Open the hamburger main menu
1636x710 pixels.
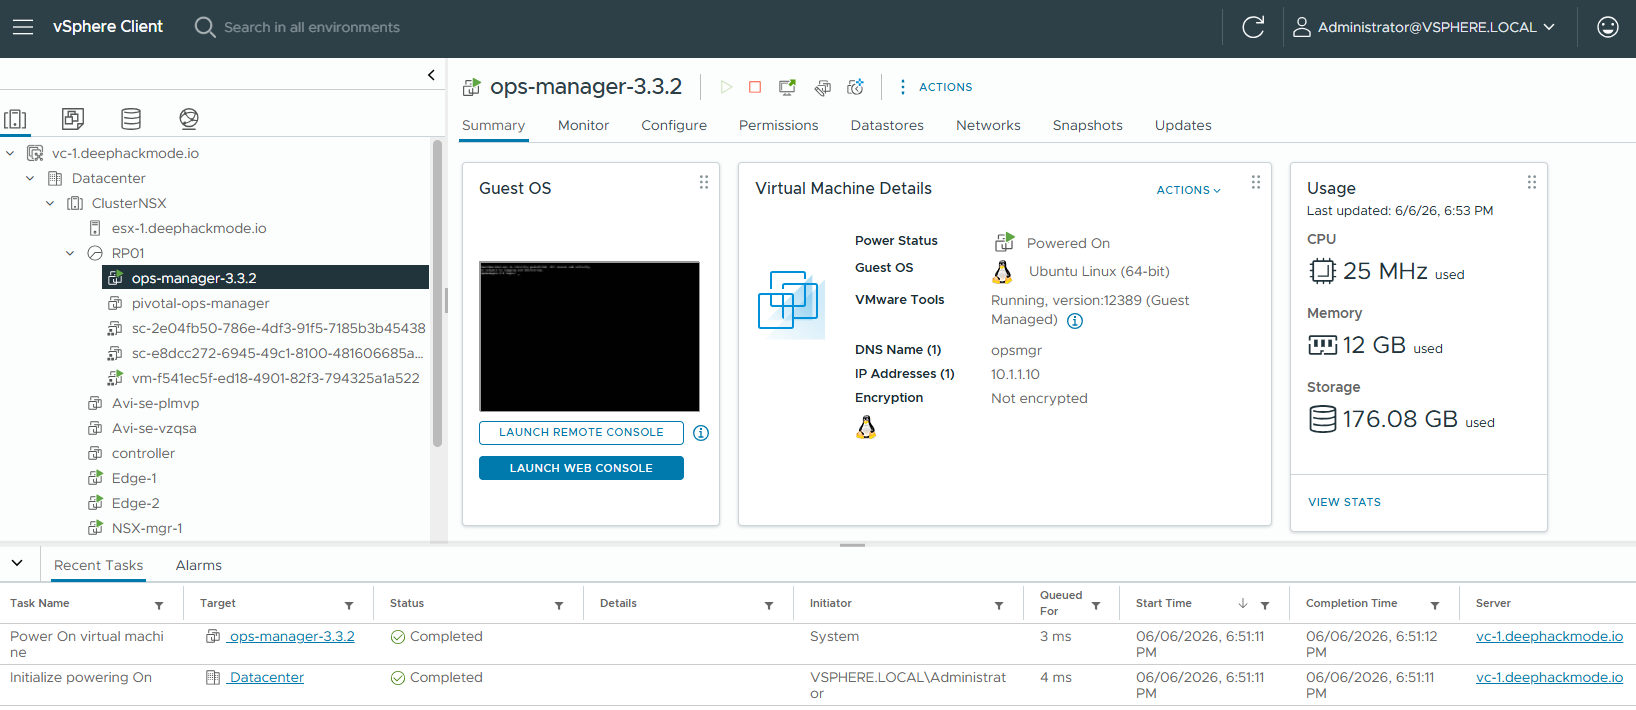(x=23, y=27)
